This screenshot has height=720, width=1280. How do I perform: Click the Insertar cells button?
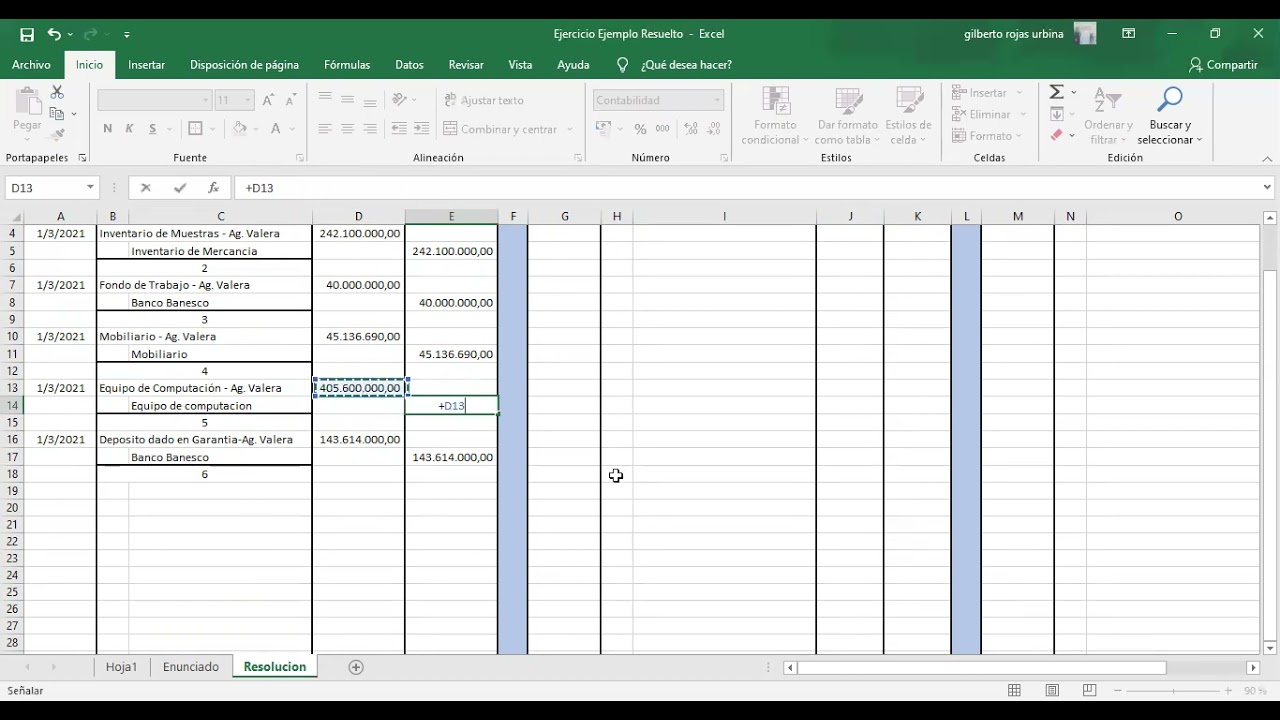coord(988,93)
